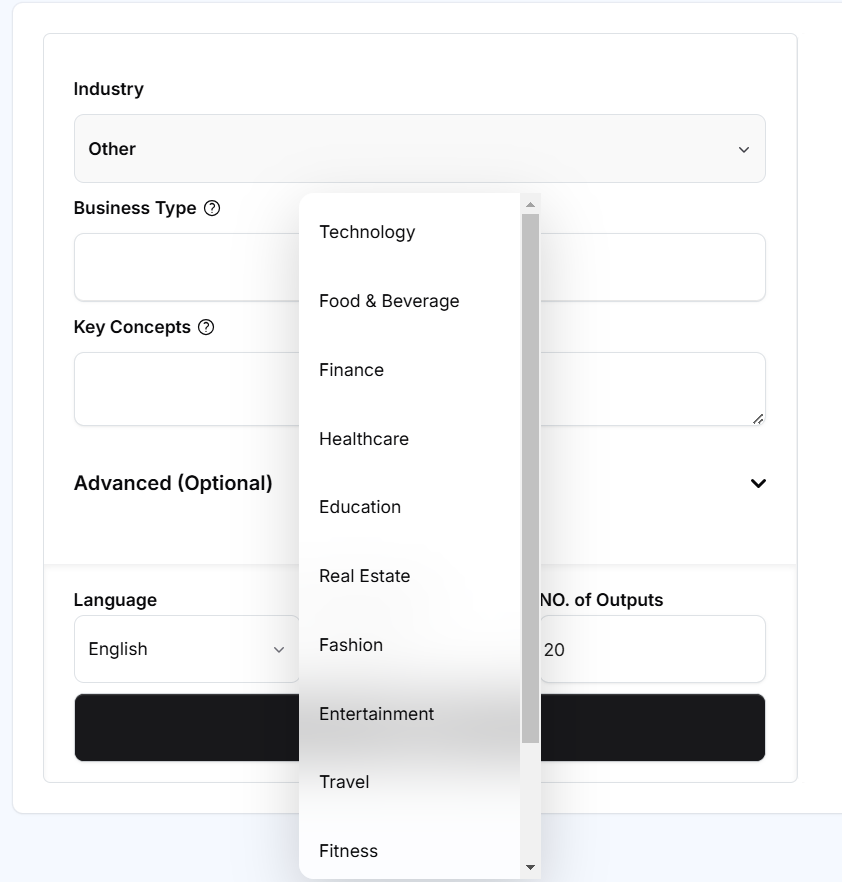Choose the Healthcare industry option

click(x=363, y=439)
